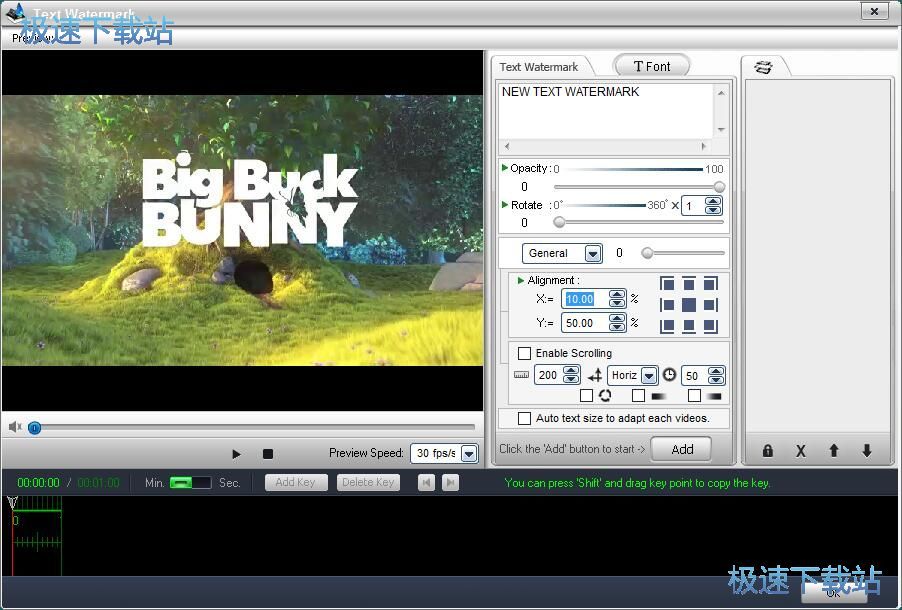This screenshot has height=610, width=902.
Task: Mute the preview audio speaker icon
Action: pyautogui.click(x=15, y=427)
